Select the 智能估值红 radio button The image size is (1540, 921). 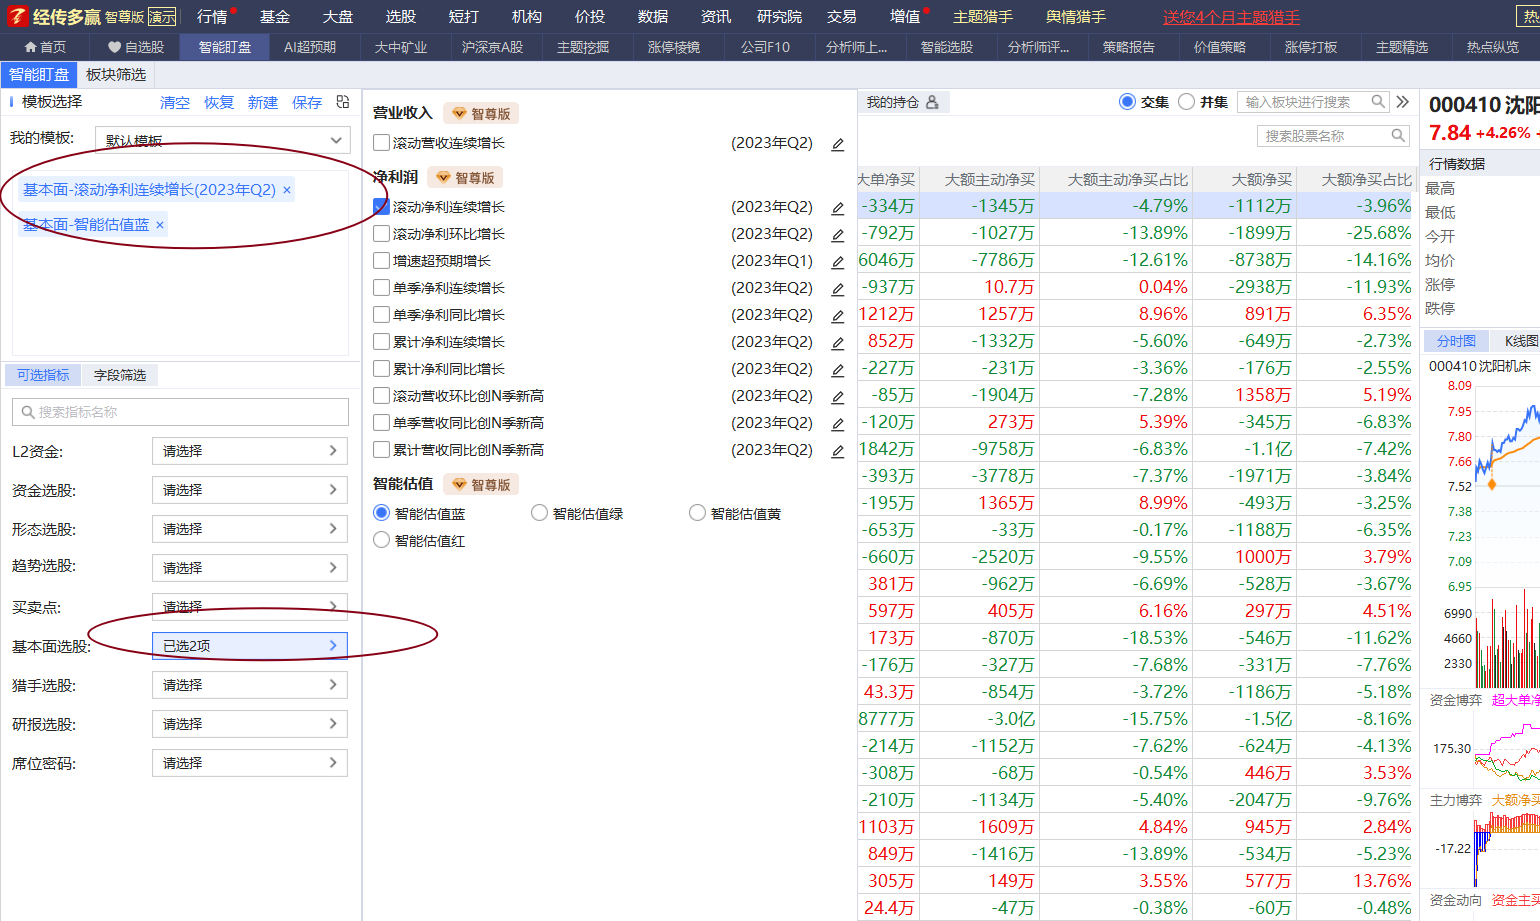coord(381,540)
